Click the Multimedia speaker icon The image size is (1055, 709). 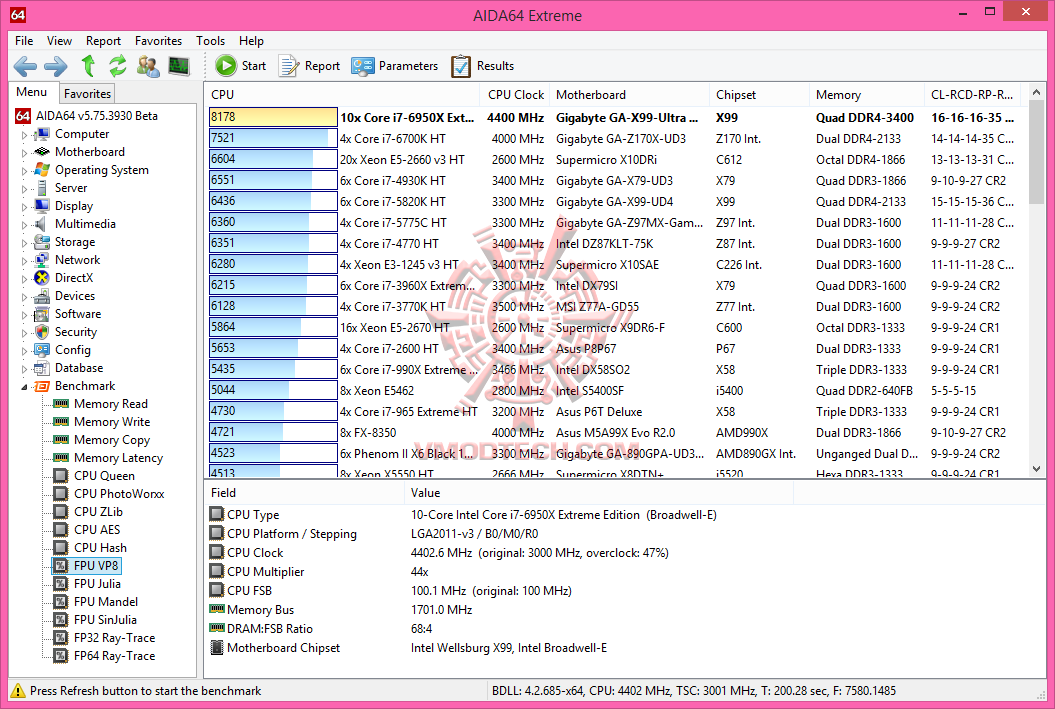tap(42, 224)
